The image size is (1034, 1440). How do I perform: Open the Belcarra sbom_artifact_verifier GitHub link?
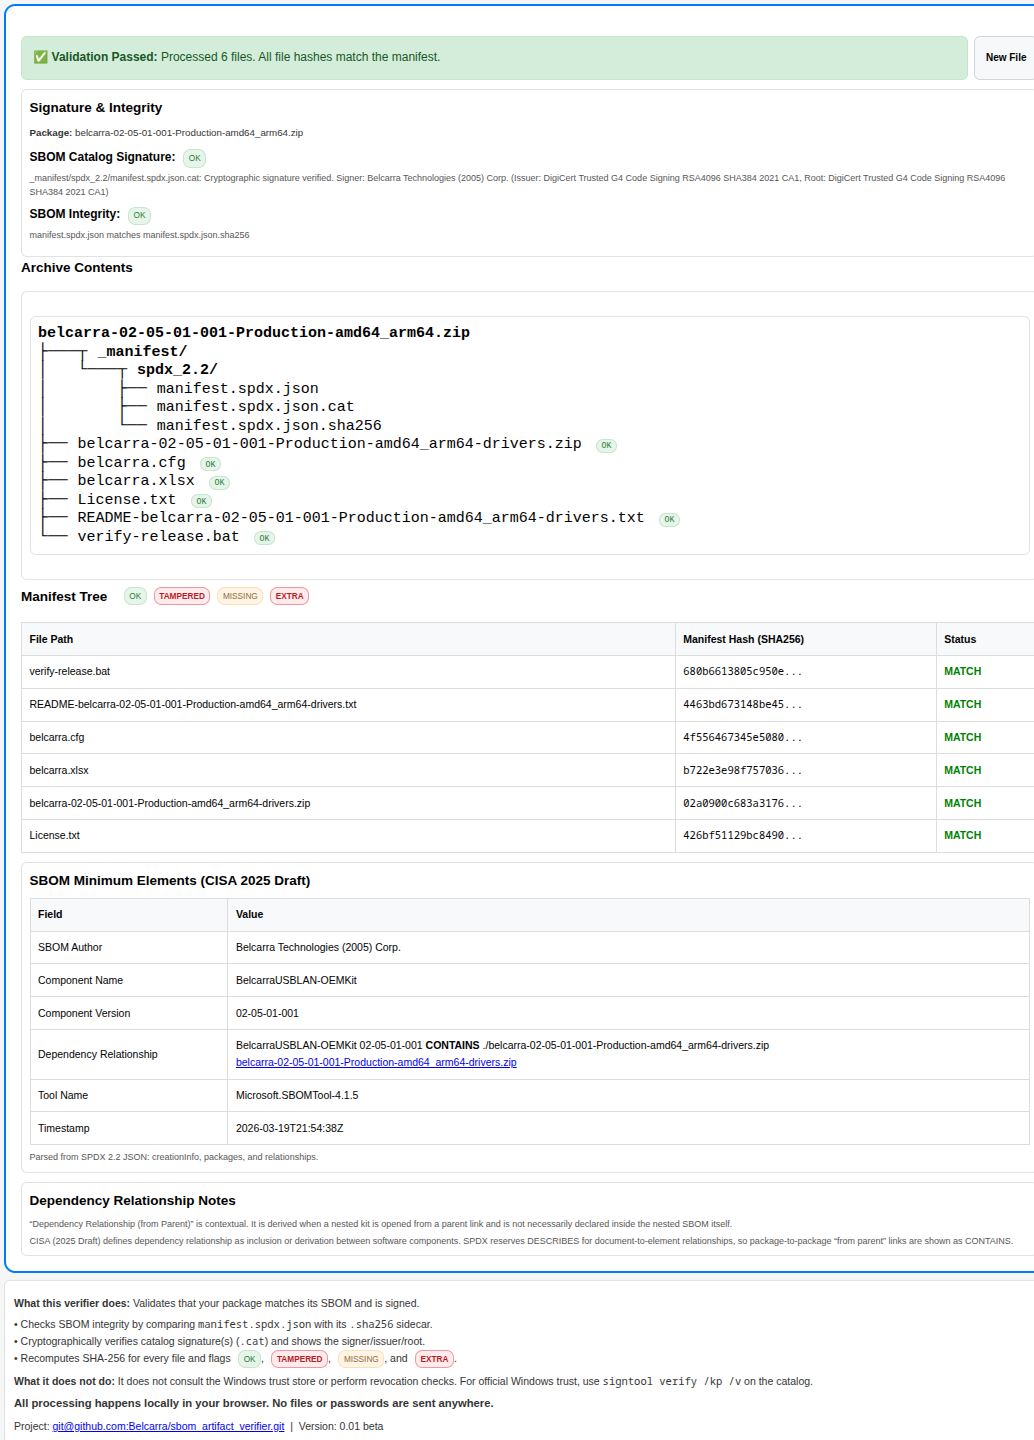coord(168,1426)
